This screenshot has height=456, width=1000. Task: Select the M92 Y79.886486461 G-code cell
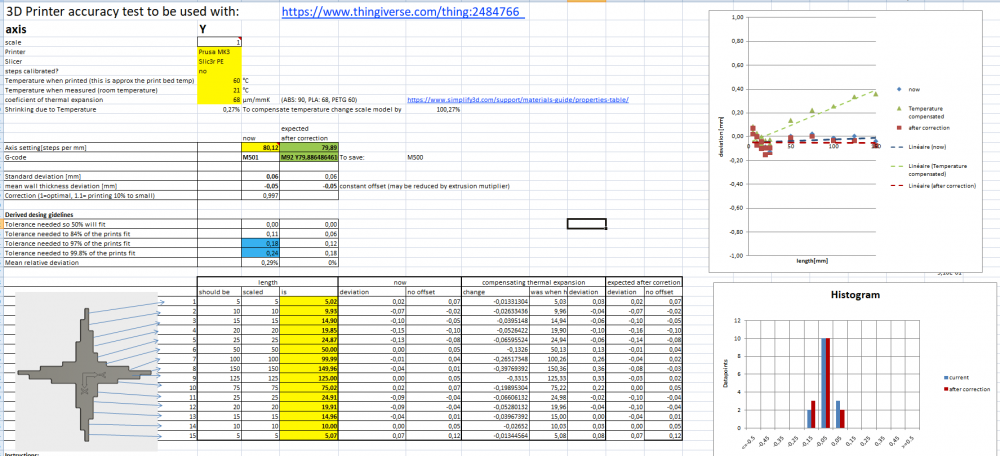point(309,157)
